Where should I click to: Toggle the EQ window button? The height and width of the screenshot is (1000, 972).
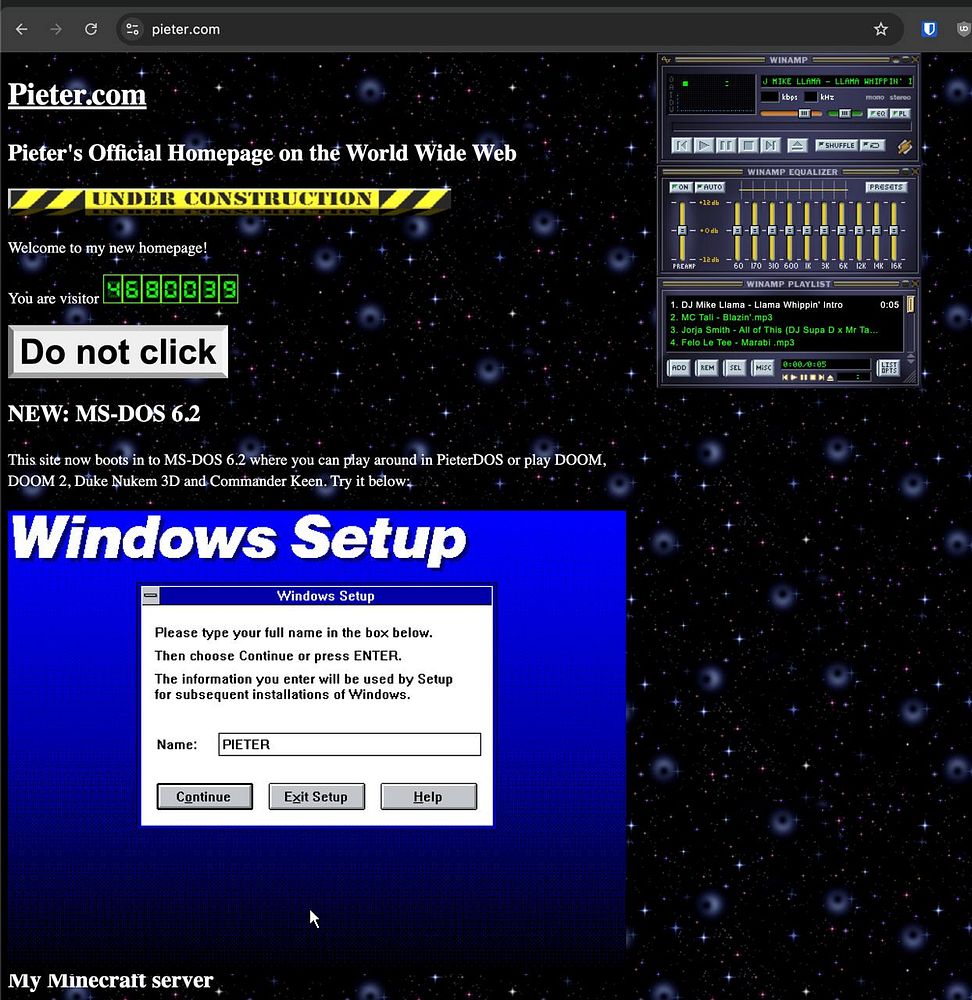coord(877,114)
